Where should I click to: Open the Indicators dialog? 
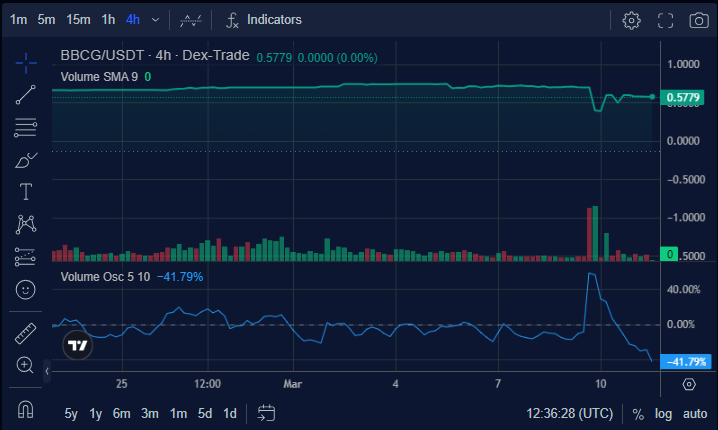tap(264, 20)
